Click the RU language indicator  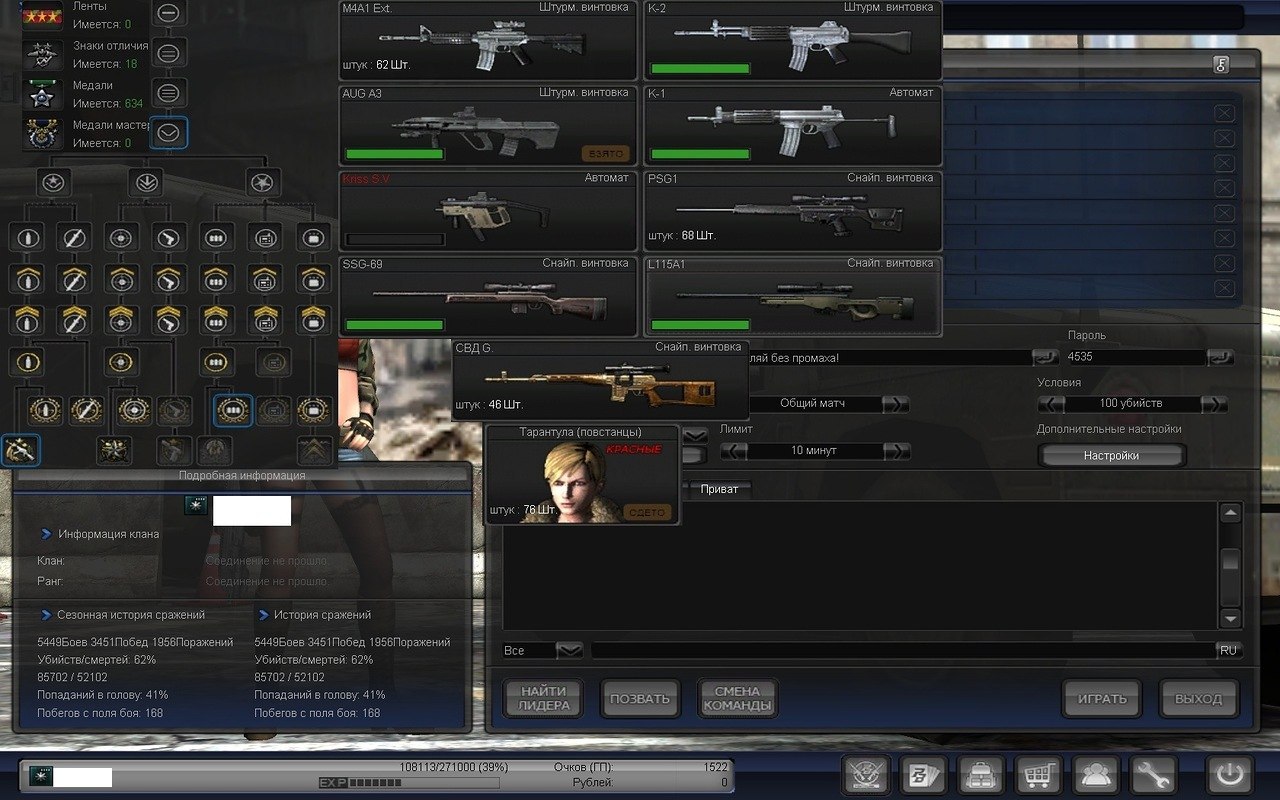click(1228, 650)
